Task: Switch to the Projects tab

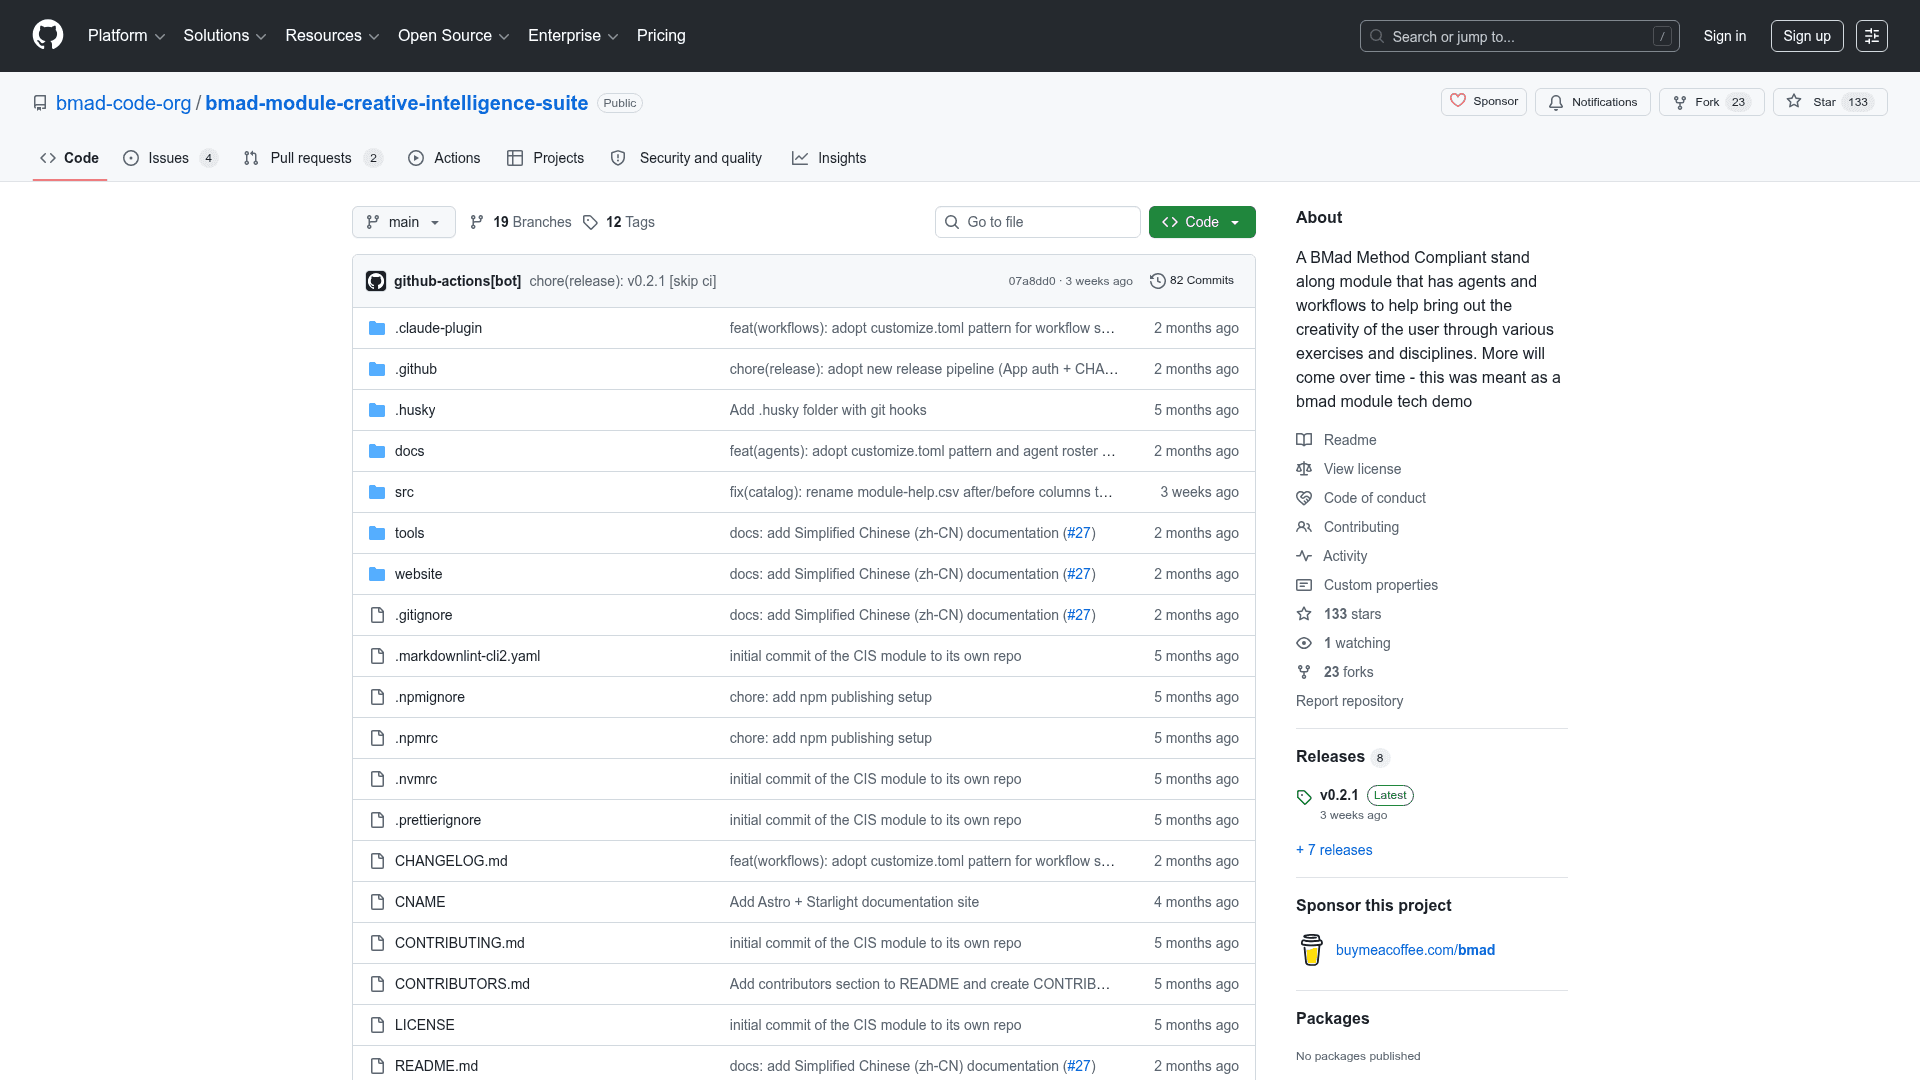Action: click(545, 158)
